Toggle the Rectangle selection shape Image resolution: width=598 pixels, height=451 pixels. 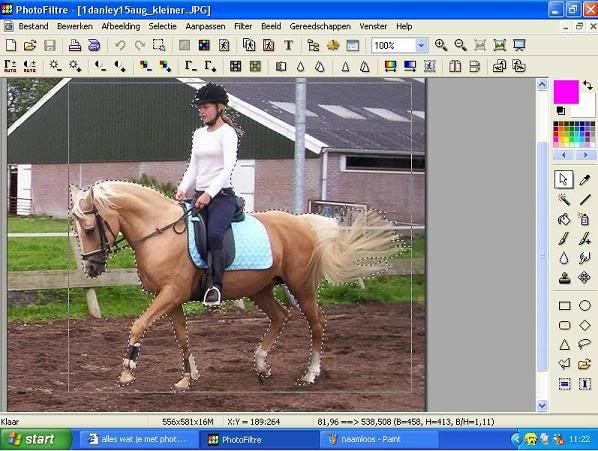pos(564,305)
